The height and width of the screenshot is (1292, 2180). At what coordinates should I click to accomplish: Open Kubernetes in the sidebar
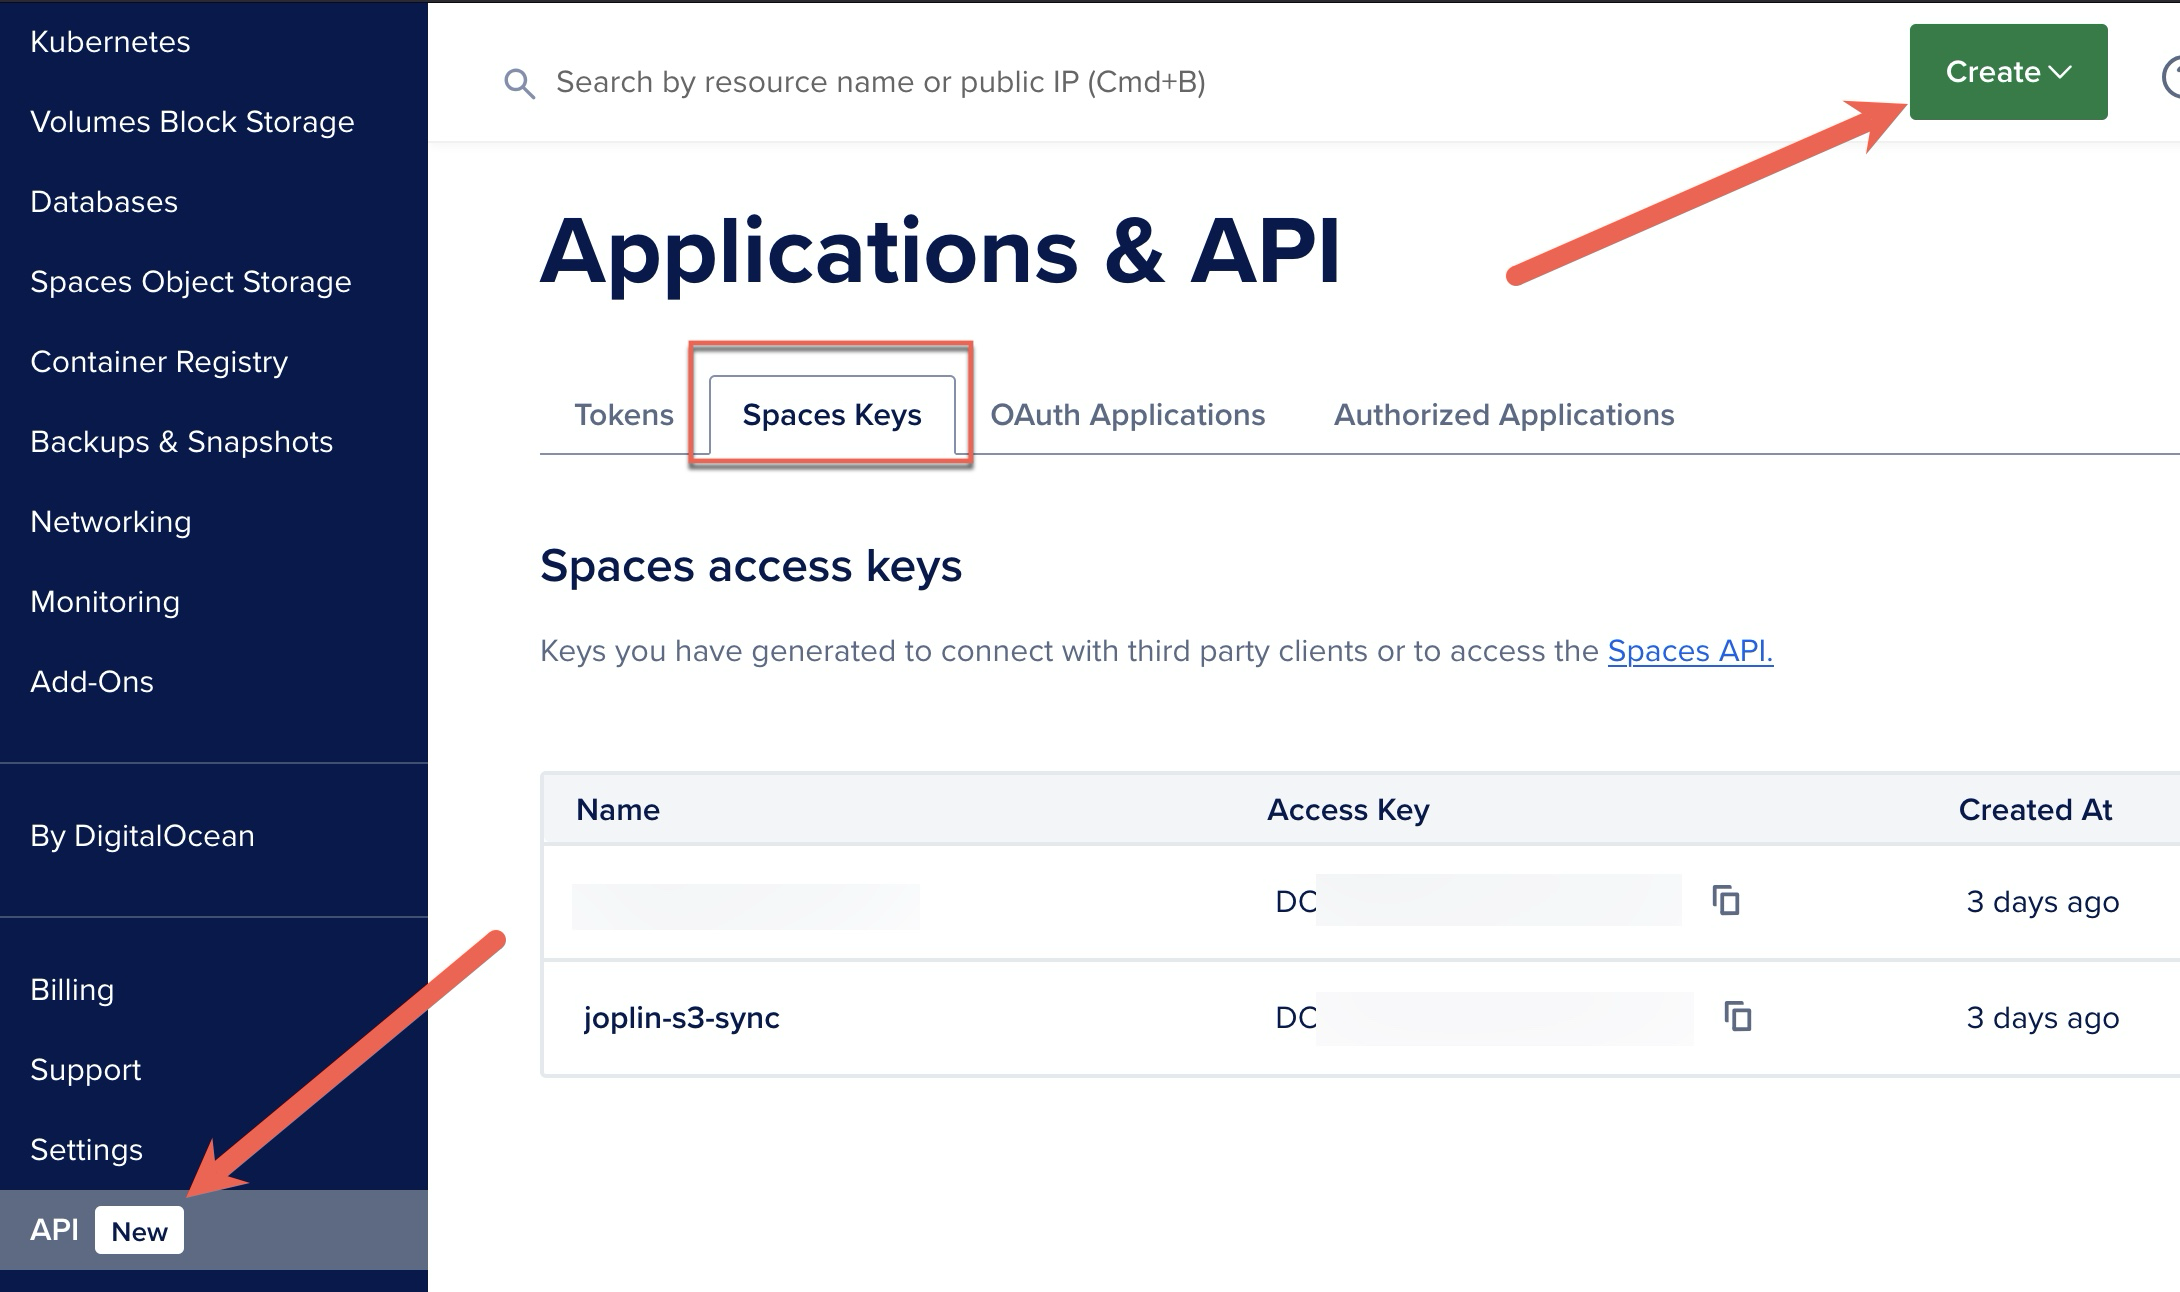110,42
